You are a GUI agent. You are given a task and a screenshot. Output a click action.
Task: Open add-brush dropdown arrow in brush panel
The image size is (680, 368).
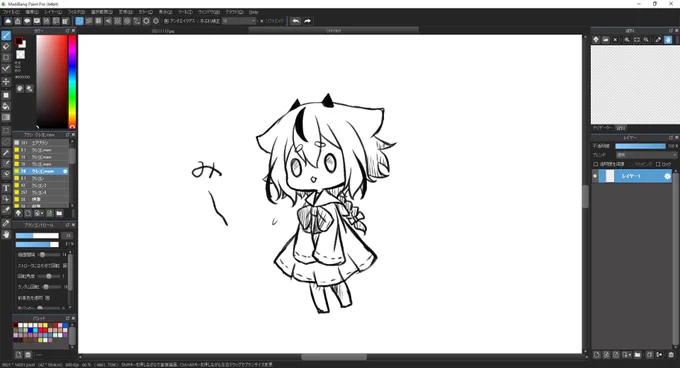coord(42,213)
